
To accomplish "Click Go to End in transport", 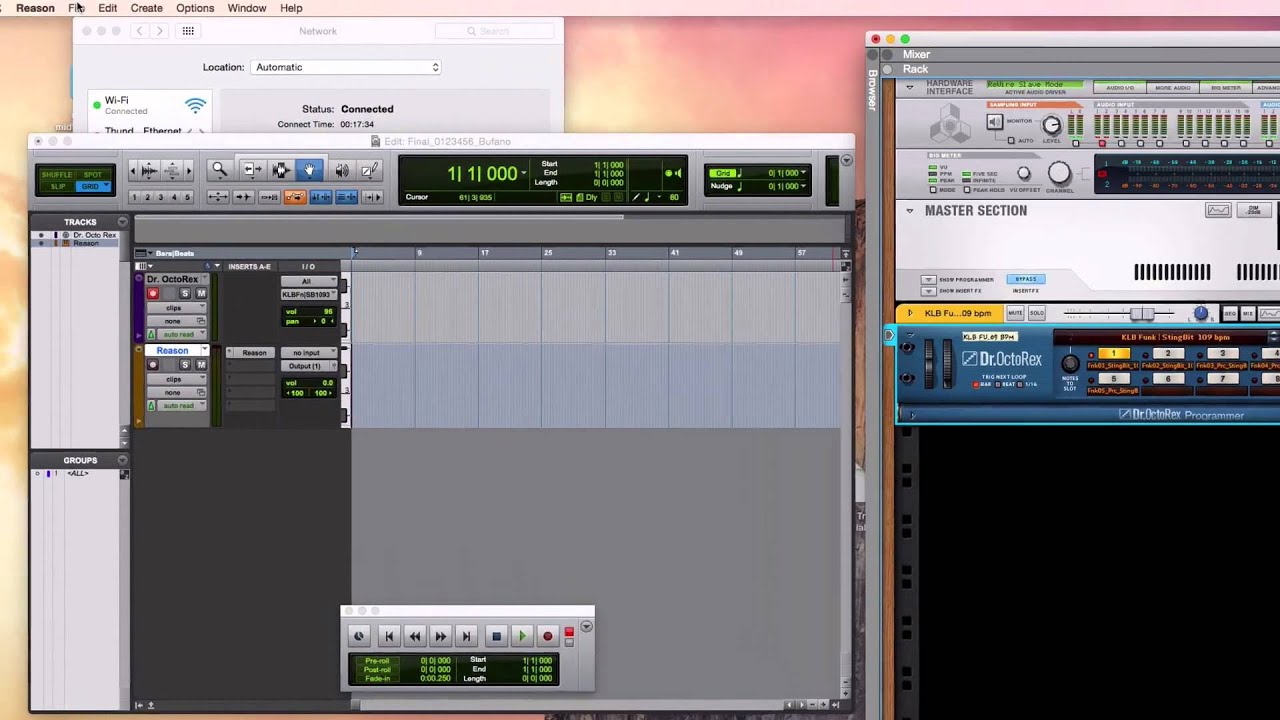I will tap(466, 636).
